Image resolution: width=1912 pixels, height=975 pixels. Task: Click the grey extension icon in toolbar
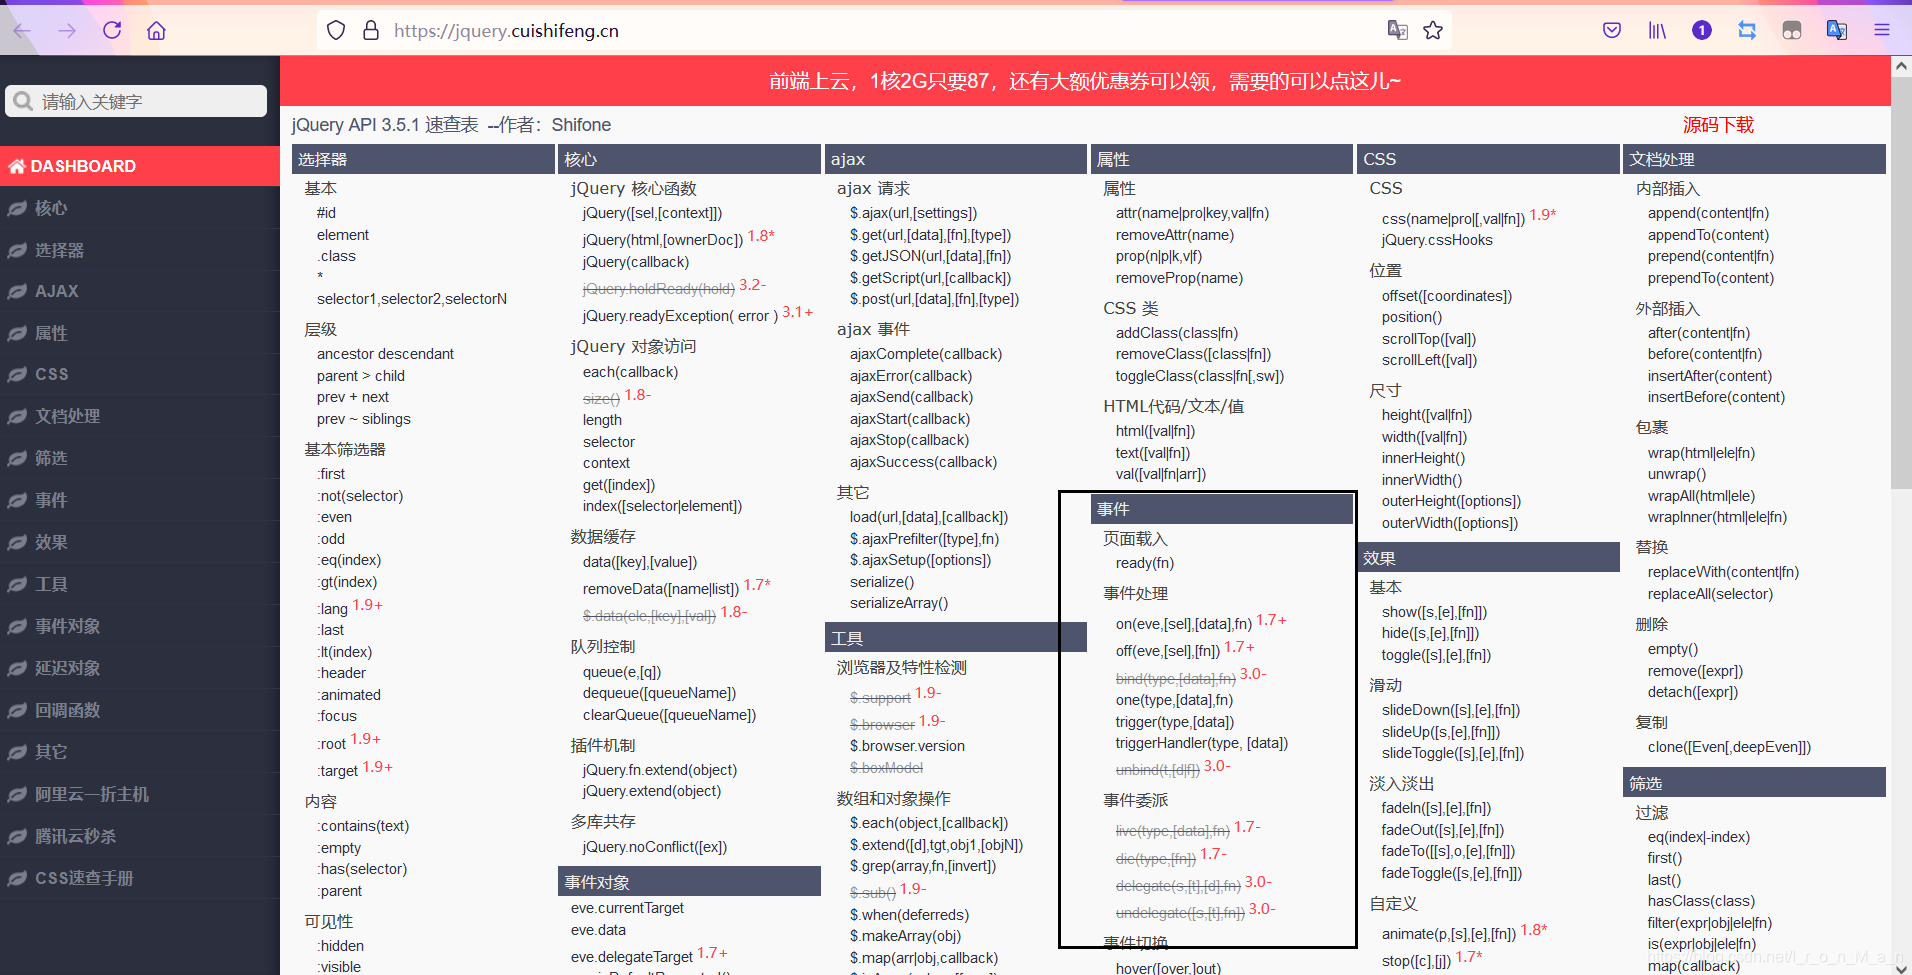click(x=1792, y=30)
